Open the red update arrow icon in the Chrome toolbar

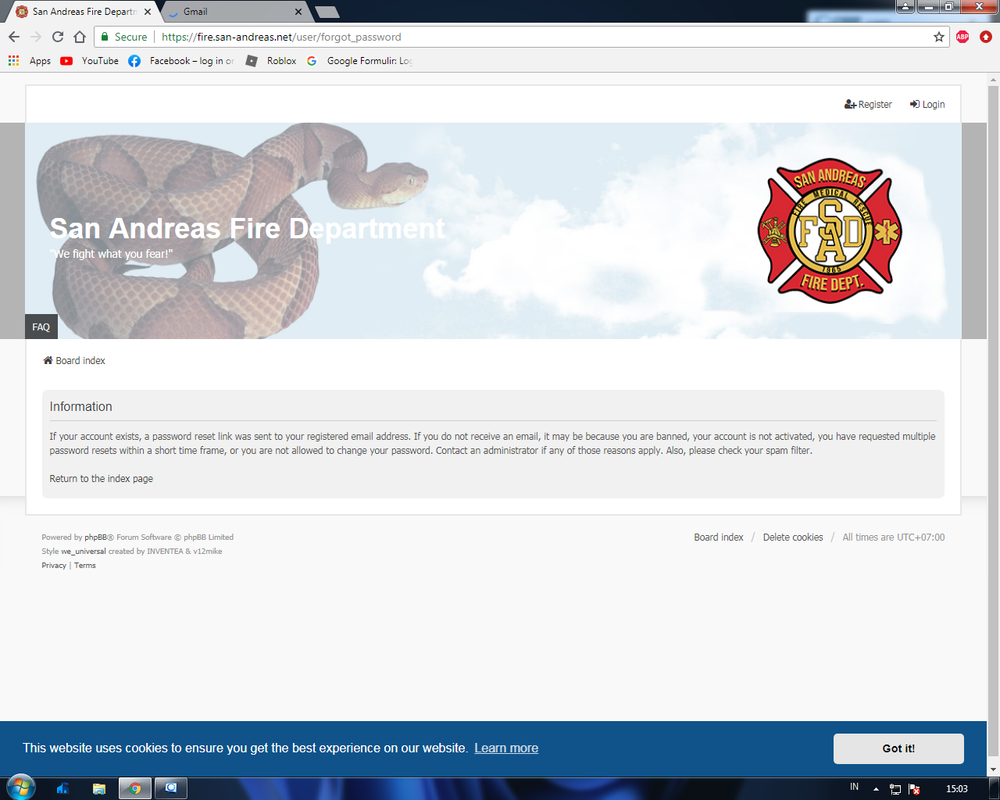[x=985, y=37]
